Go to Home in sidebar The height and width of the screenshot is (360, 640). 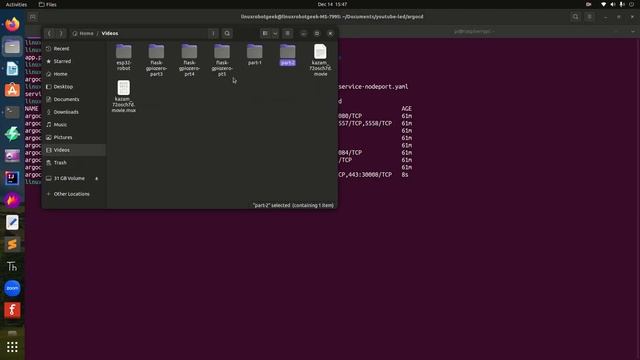74,74
